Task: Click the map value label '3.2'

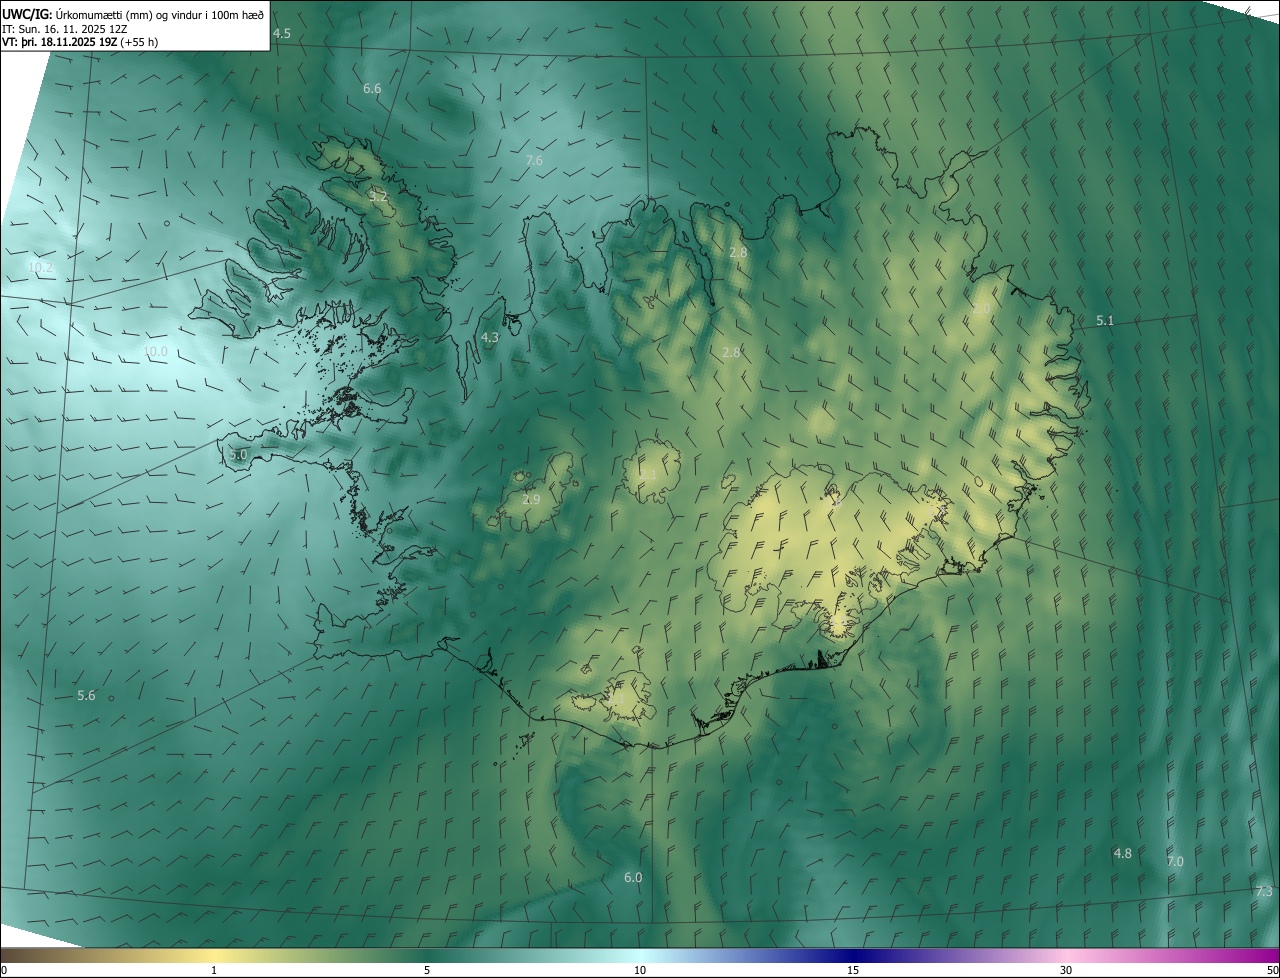Action: 378,196
